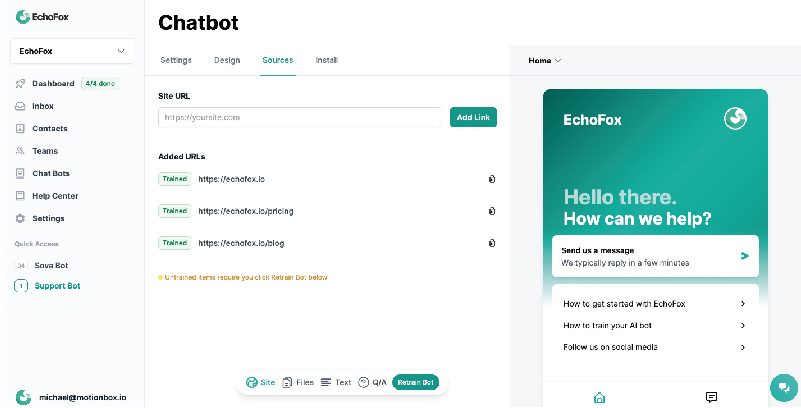Image resolution: width=801 pixels, height=408 pixels.
Task: Click the Add Link button
Action: click(473, 117)
